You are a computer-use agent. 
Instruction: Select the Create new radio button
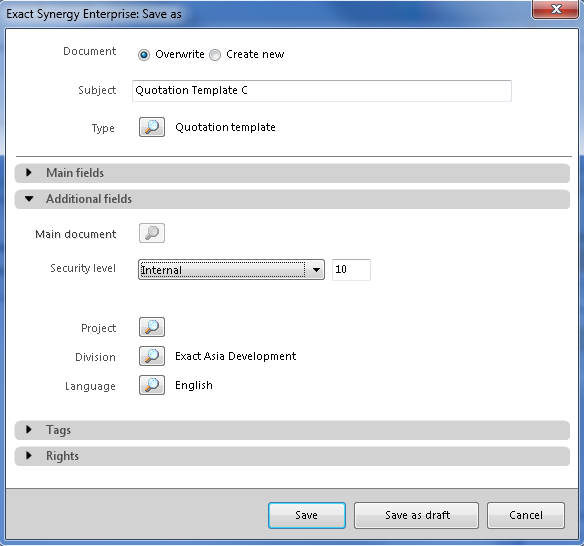(215, 55)
